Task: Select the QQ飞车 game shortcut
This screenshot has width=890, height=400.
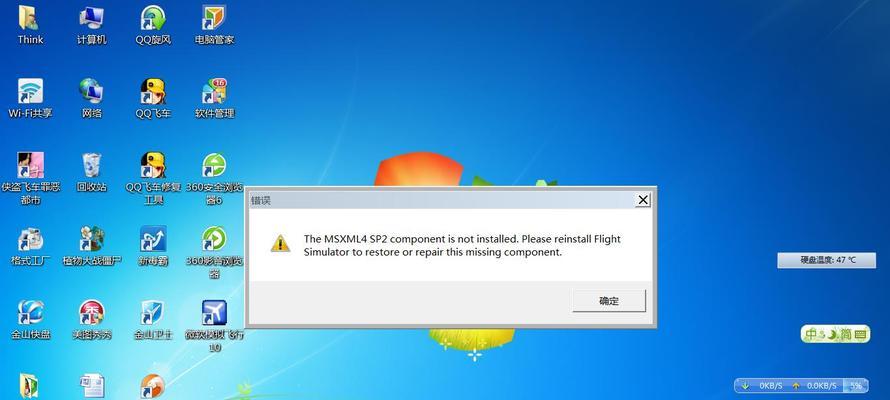Action: [153, 99]
